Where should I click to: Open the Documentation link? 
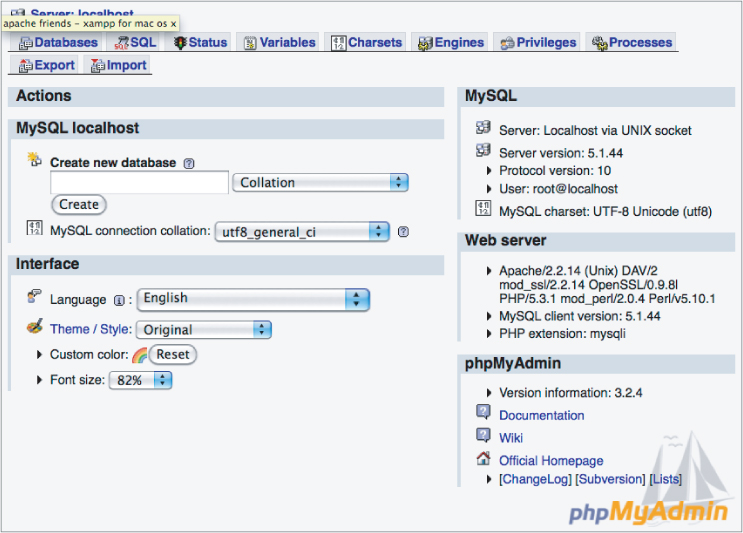coord(542,416)
